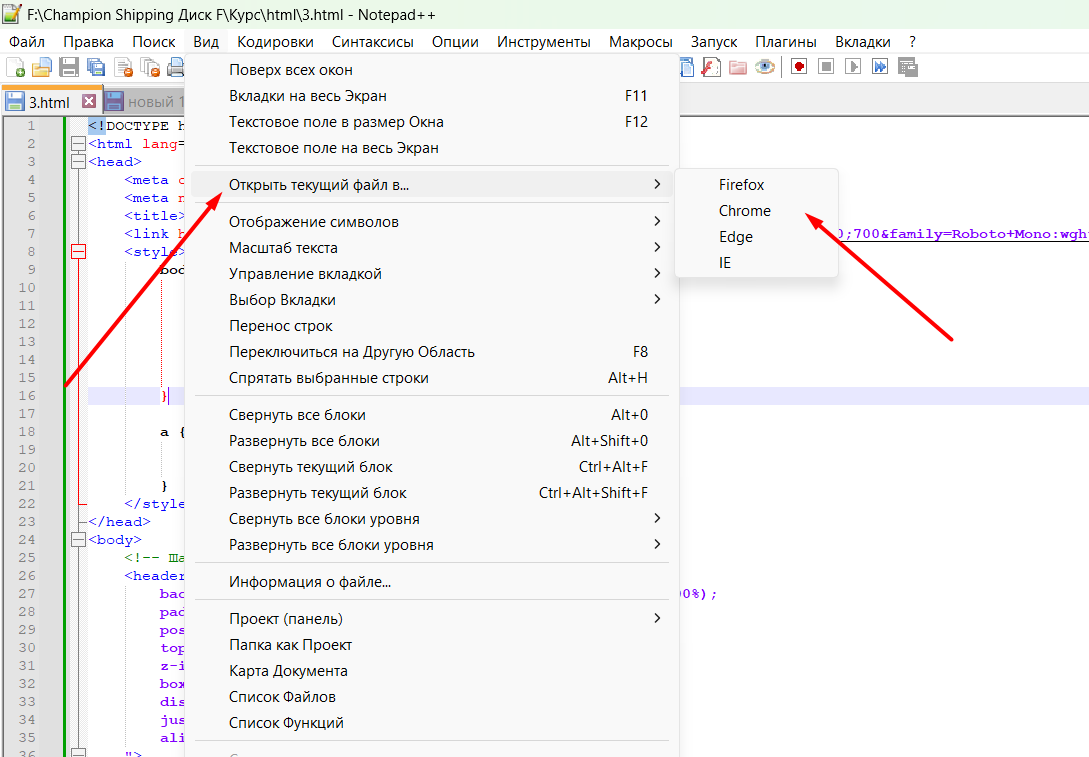This screenshot has height=757, width=1089.
Task: Expand the Развернуть все блоки уровня arrow
Action: (657, 544)
